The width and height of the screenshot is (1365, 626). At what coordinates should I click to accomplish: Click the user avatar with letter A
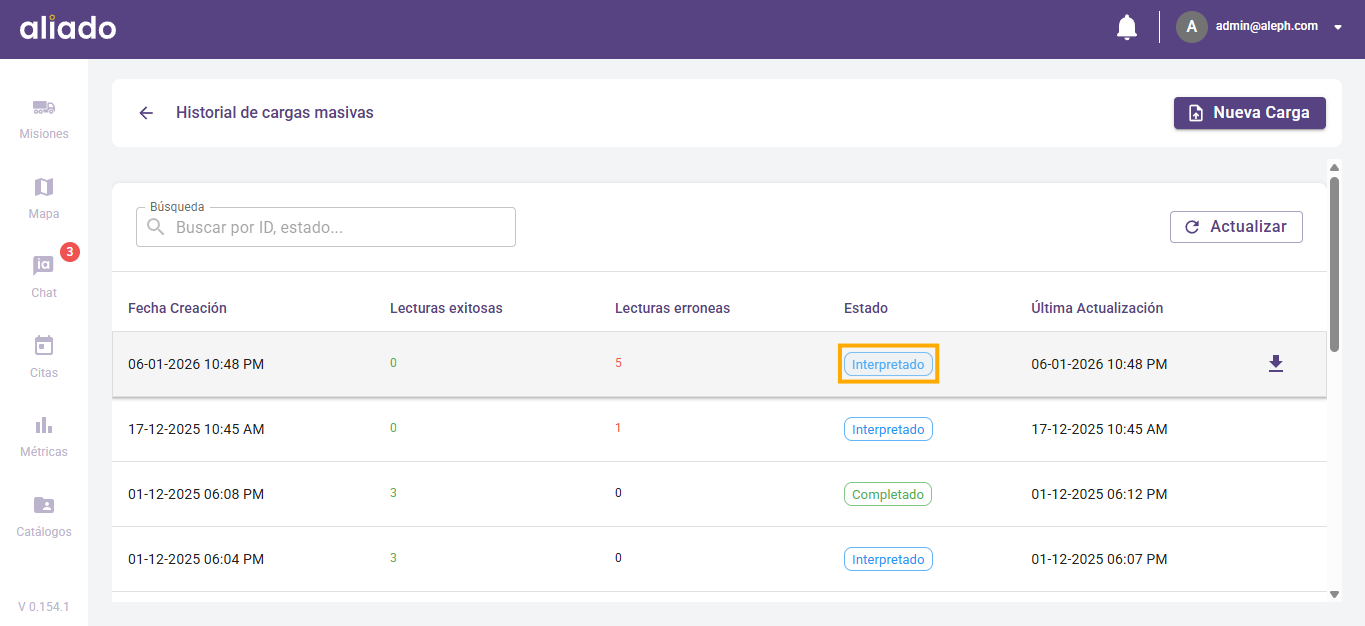pyautogui.click(x=1191, y=27)
